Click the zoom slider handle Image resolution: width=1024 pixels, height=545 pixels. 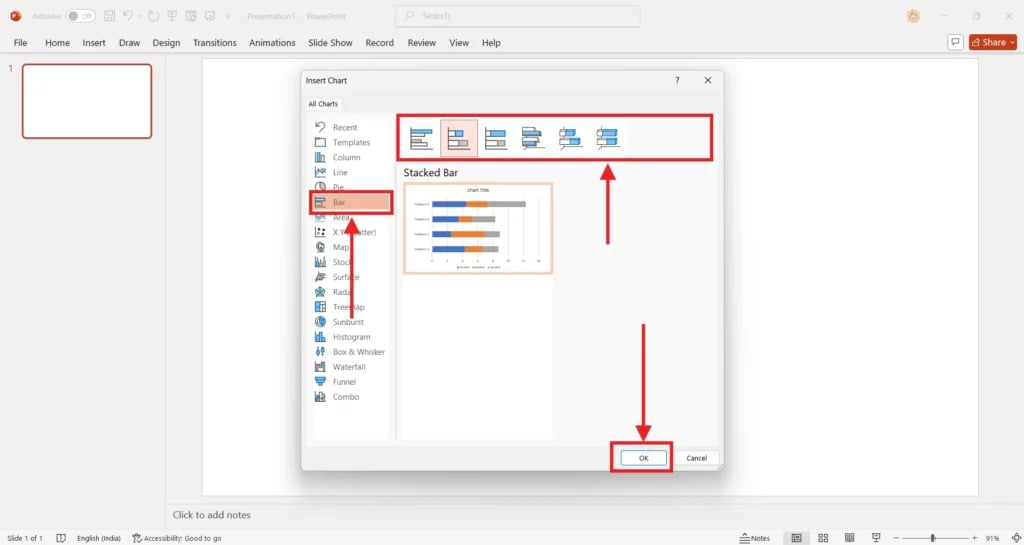[933, 538]
